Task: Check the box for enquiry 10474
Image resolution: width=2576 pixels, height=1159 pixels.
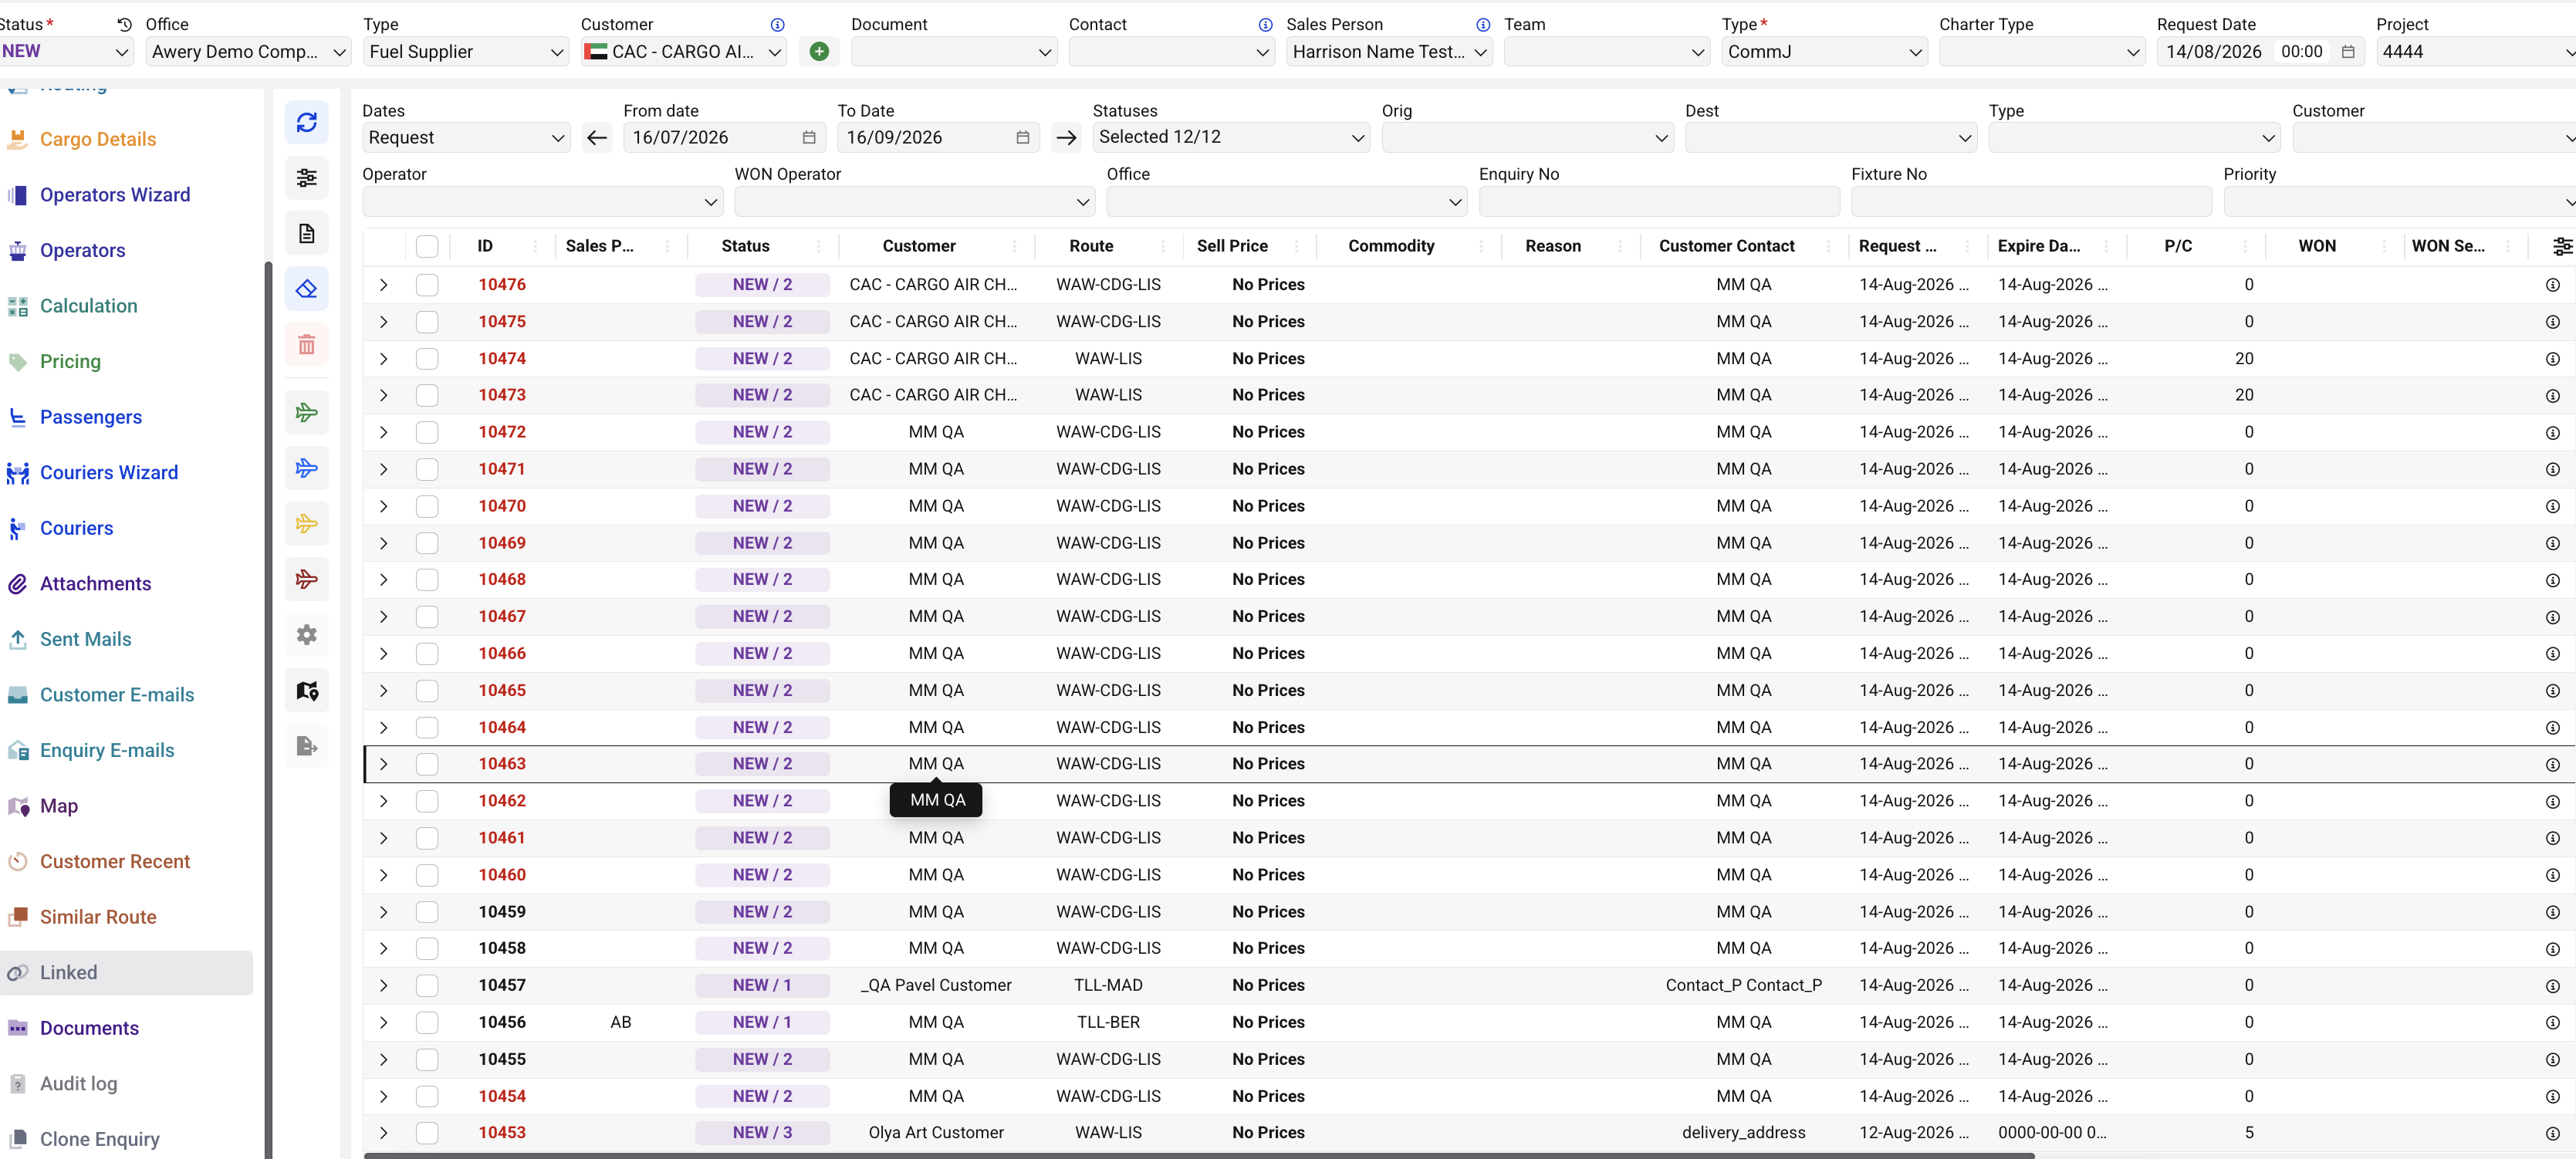Action: 427,359
